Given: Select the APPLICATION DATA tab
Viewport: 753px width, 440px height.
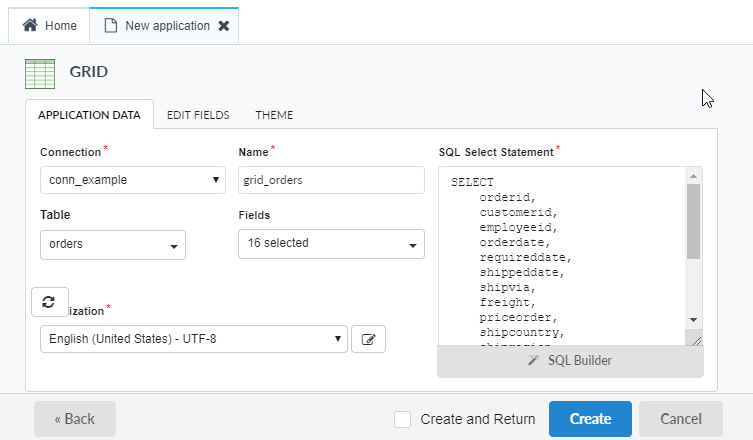Looking at the screenshot, I should [x=89, y=115].
